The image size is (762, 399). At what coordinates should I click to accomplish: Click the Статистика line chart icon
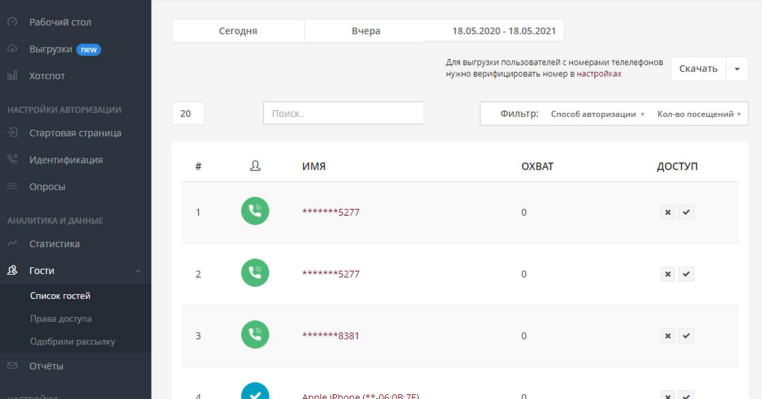click(x=12, y=243)
